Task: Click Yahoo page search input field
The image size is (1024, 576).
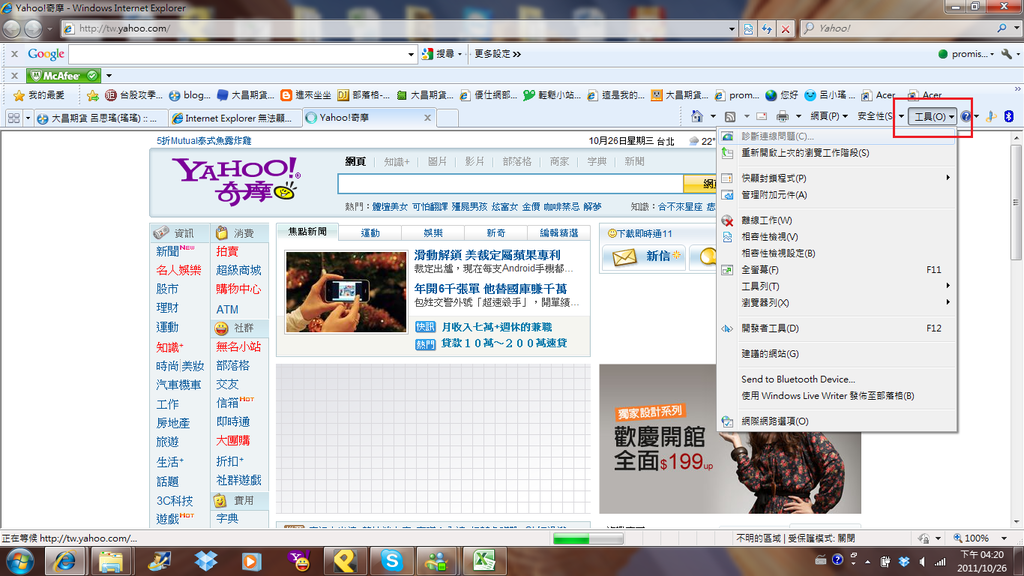Action: point(510,184)
